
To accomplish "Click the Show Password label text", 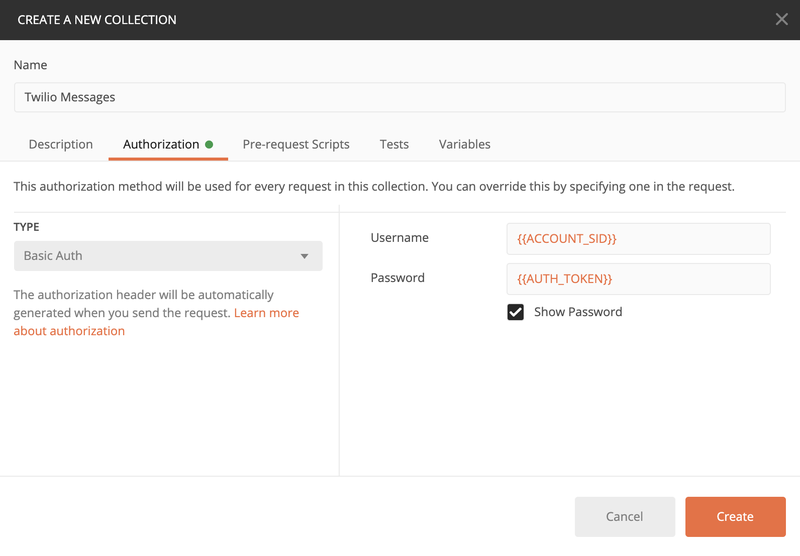I will coord(578,312).
